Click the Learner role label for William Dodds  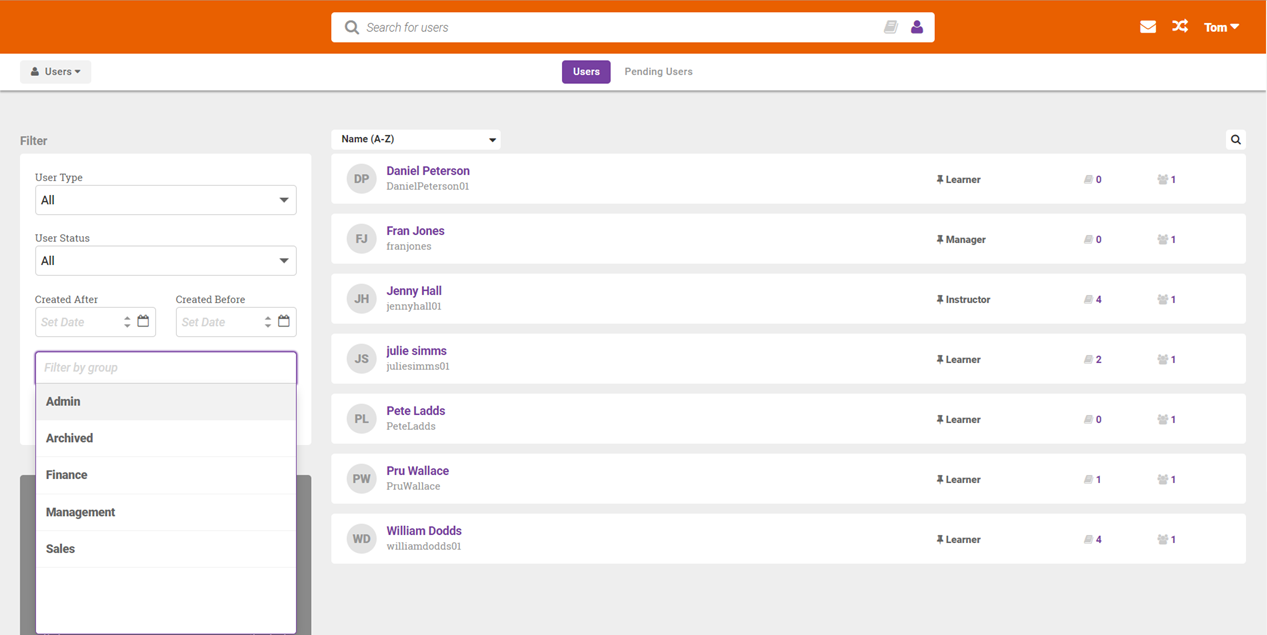click(963, 540)
